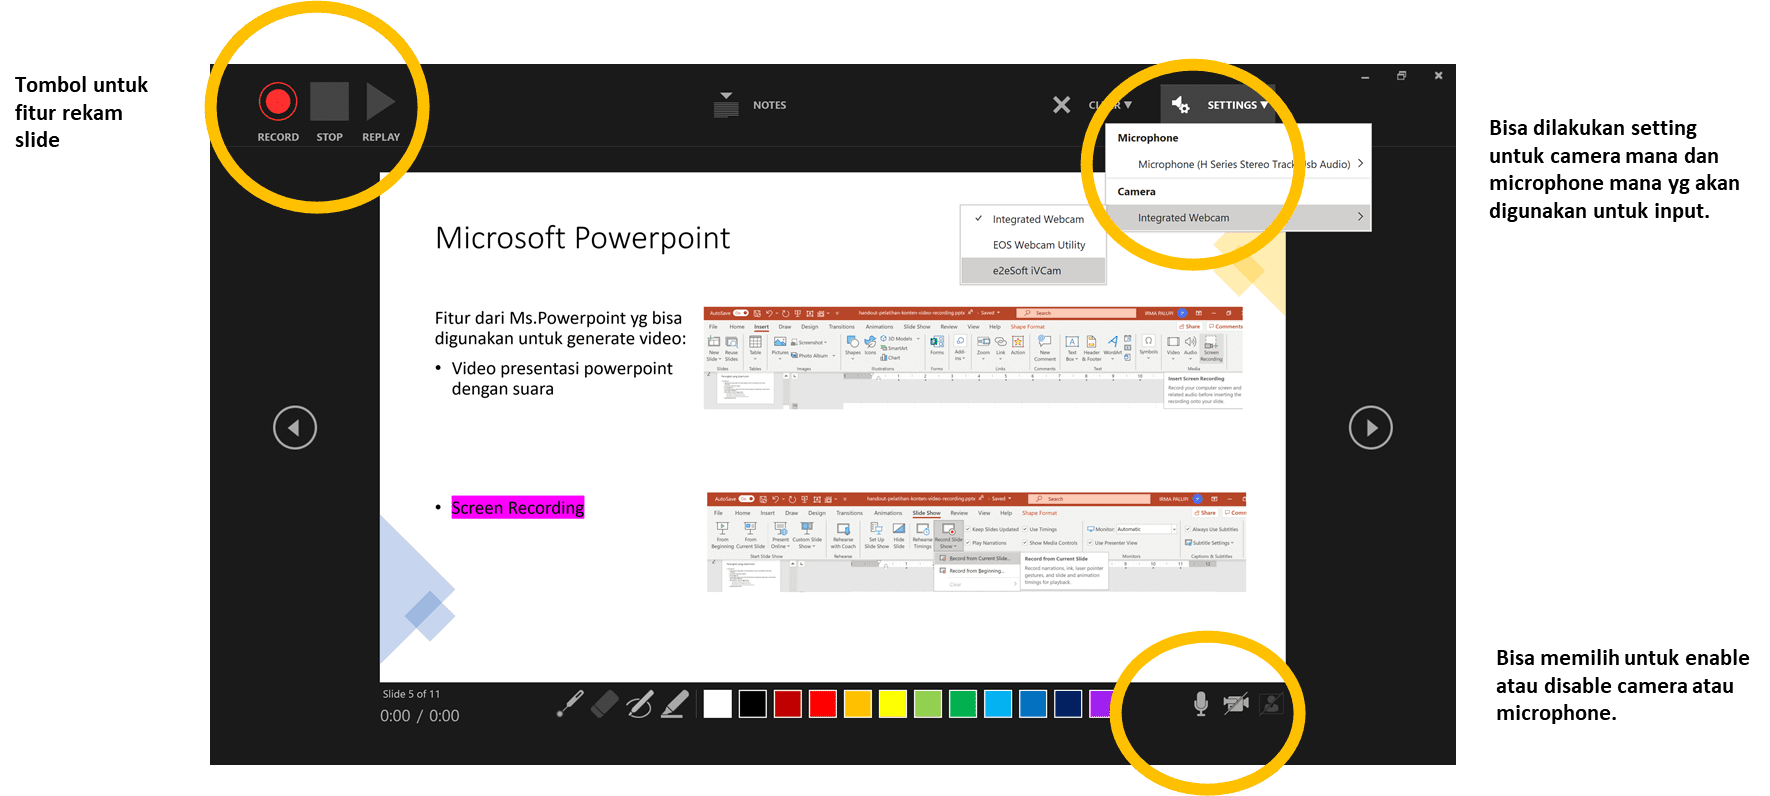
Task: Select e2eSoft iVCam from camera list
Action: [x=1027, y=271]
